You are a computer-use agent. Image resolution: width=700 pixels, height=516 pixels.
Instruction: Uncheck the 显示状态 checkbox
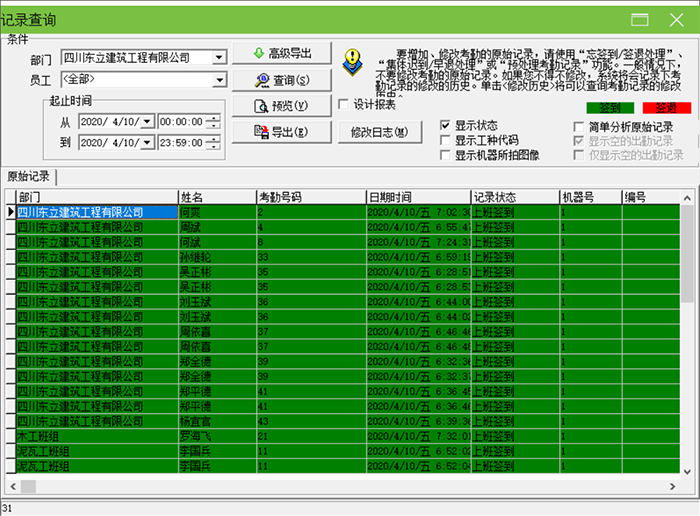[446, 126]
